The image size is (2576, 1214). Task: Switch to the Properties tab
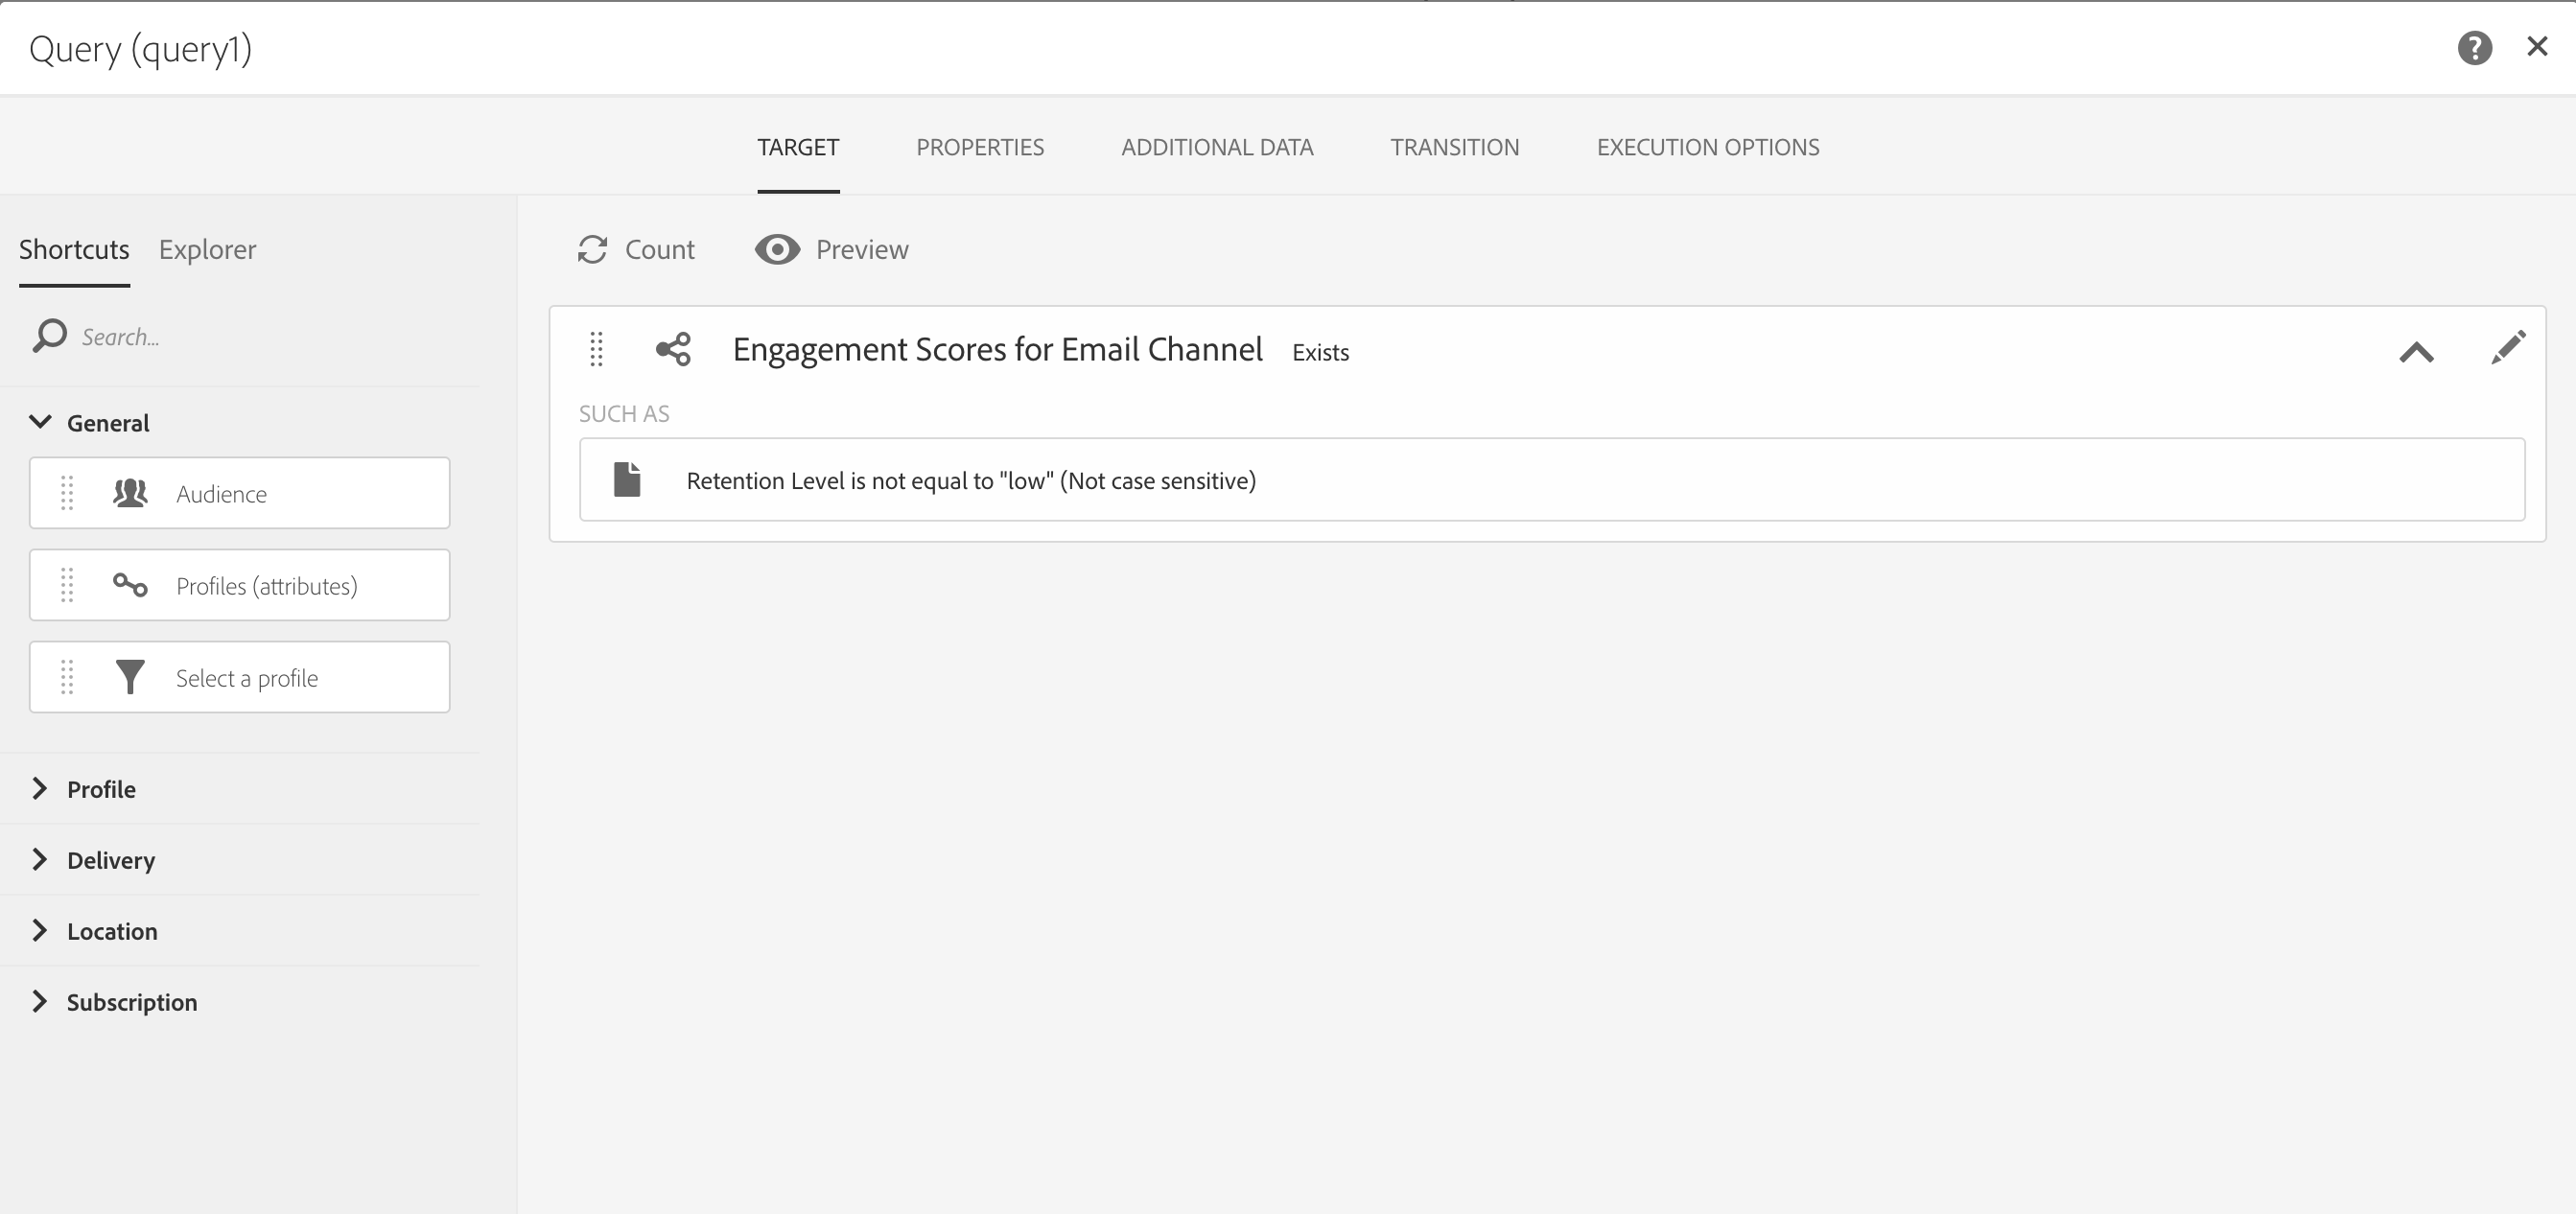click(x=979, y=147)
